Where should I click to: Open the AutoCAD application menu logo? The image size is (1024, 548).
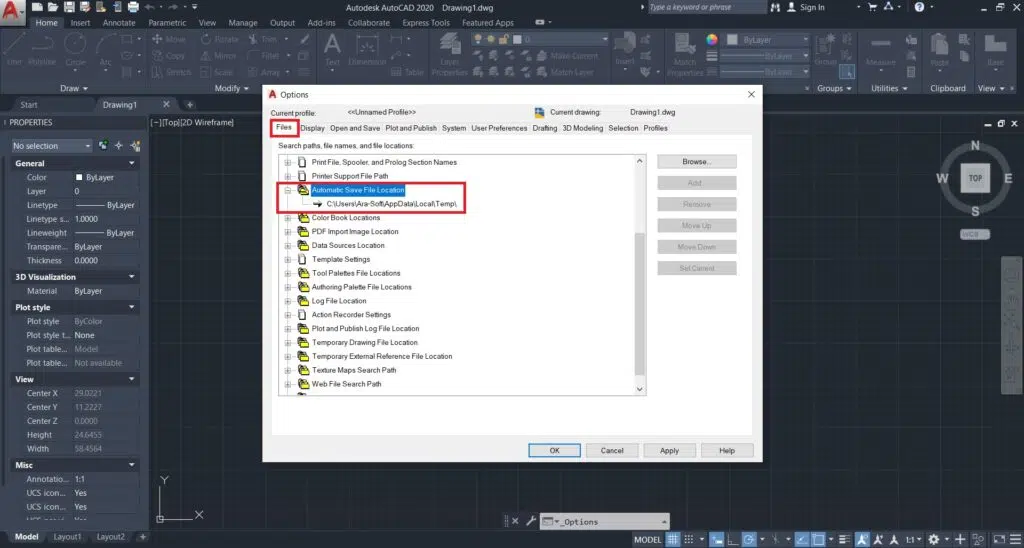[12, 10]
